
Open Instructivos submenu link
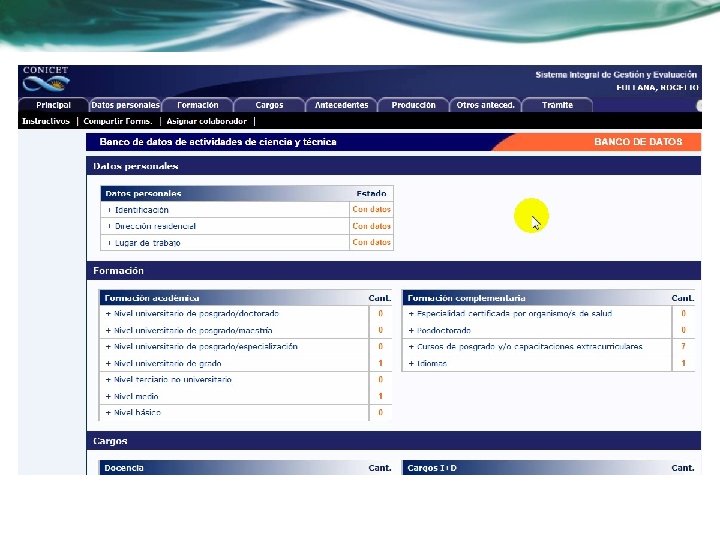[x=46, y=121]
